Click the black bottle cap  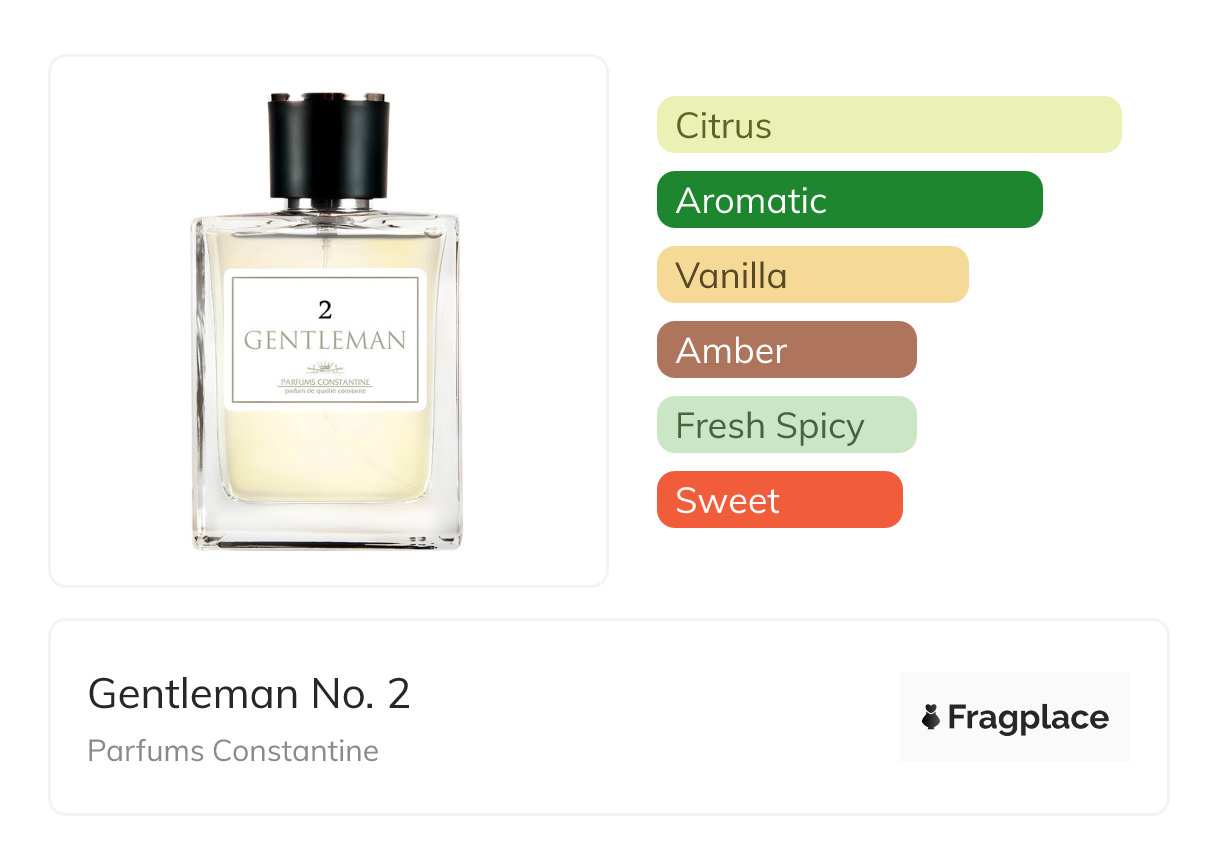(x=329, y=146)
